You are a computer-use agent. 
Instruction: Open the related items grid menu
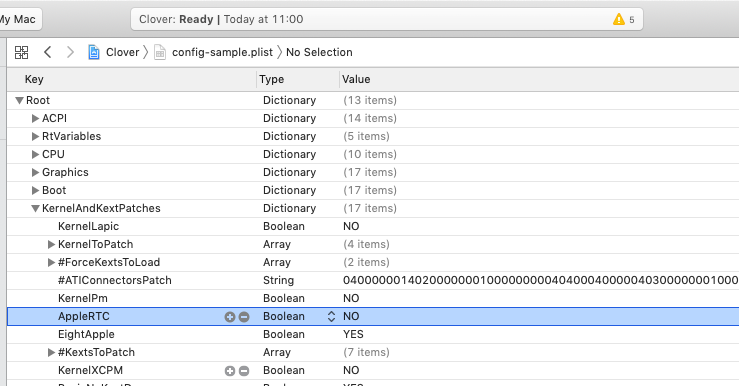pos(21,52)
